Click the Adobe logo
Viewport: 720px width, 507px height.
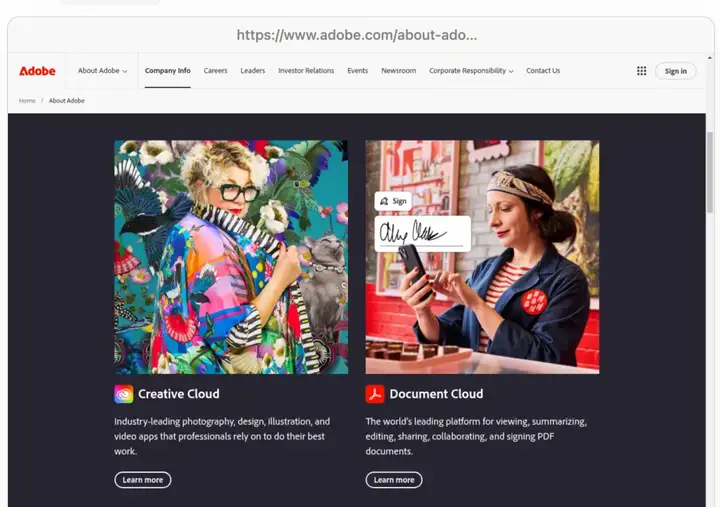coord(37,71)
